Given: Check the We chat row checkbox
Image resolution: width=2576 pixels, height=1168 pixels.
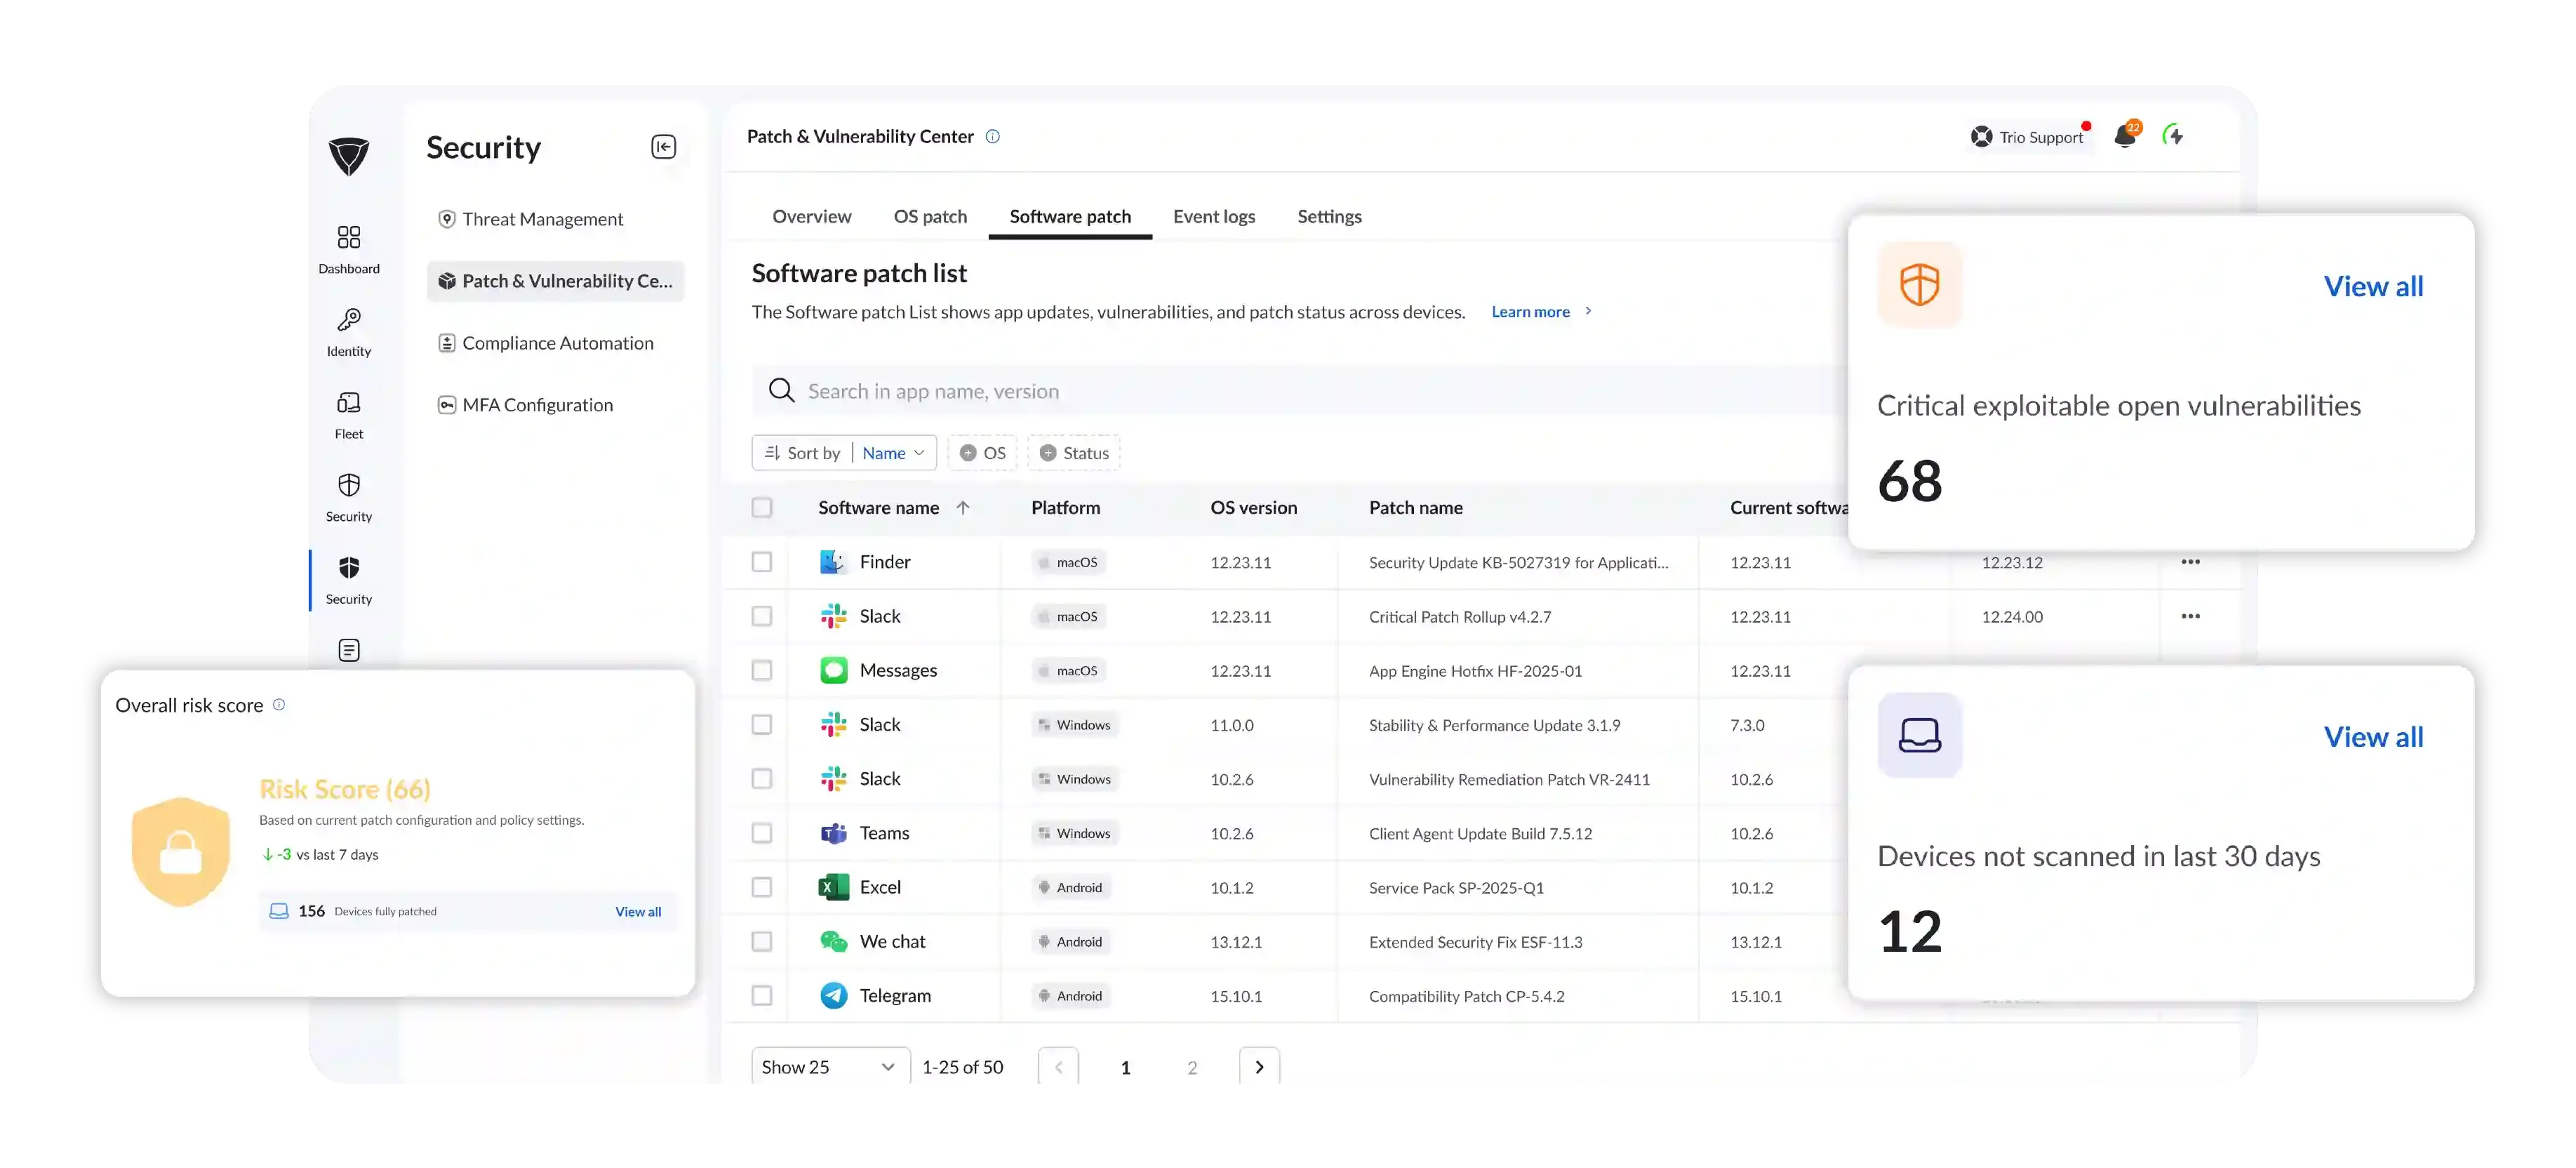Looking at the screenshot, I should coord(762,941).
